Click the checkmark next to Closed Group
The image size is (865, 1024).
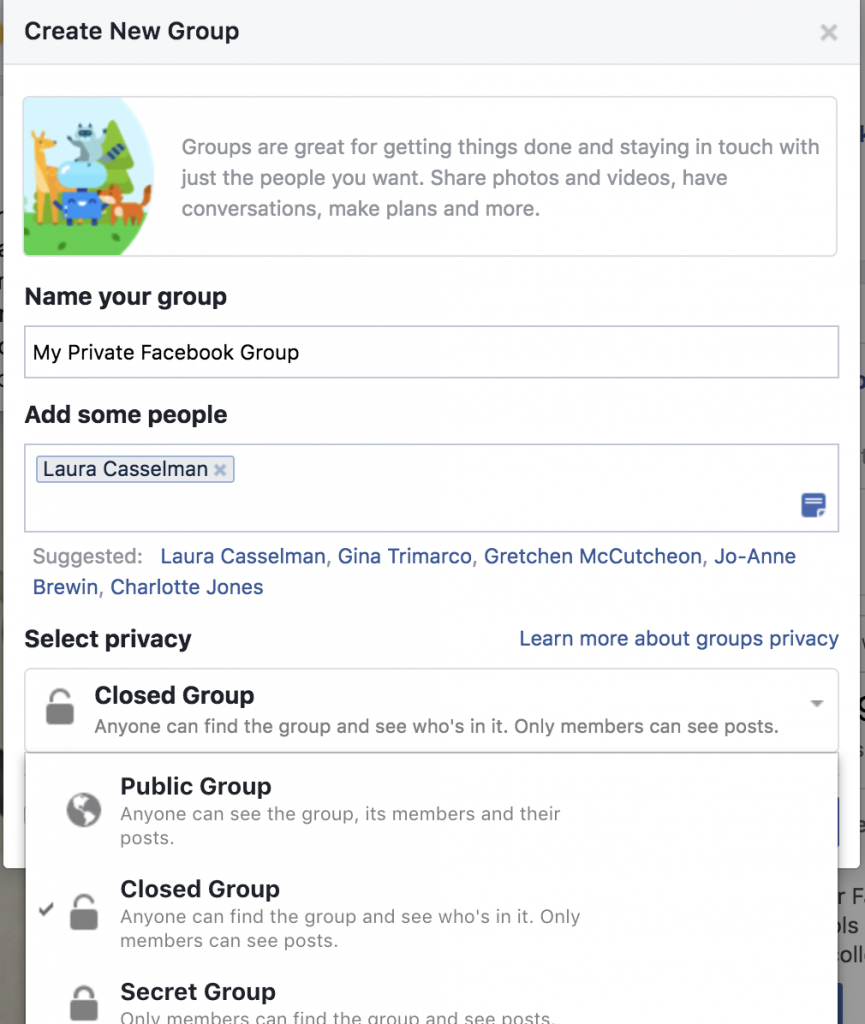point(45,911)
